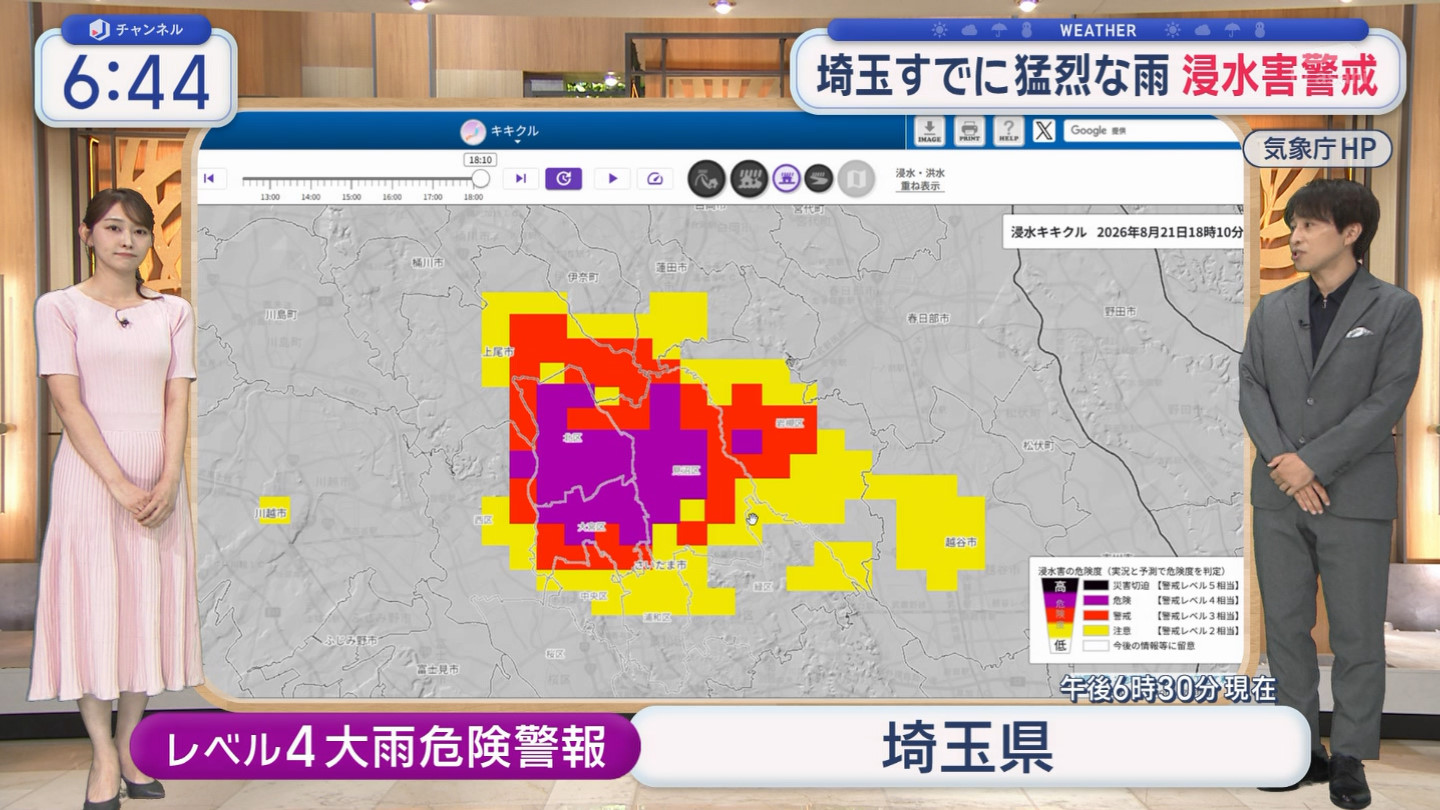The image size is (1440, 810).
Task: Click the Google search field
Action: pos(1151,131)
